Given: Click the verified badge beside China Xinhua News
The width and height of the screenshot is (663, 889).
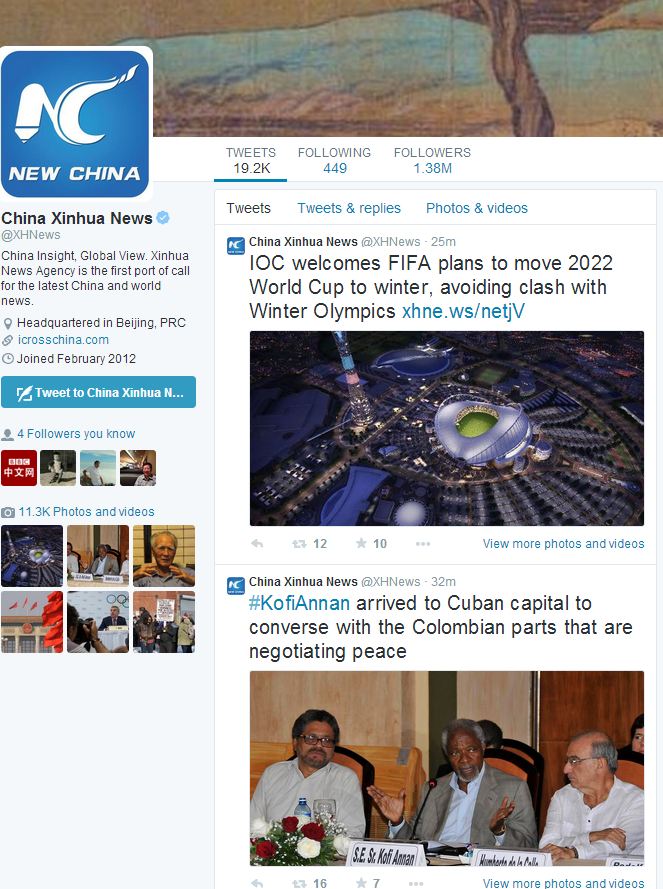Looking at the screenshot, I should tap(163, 218).
